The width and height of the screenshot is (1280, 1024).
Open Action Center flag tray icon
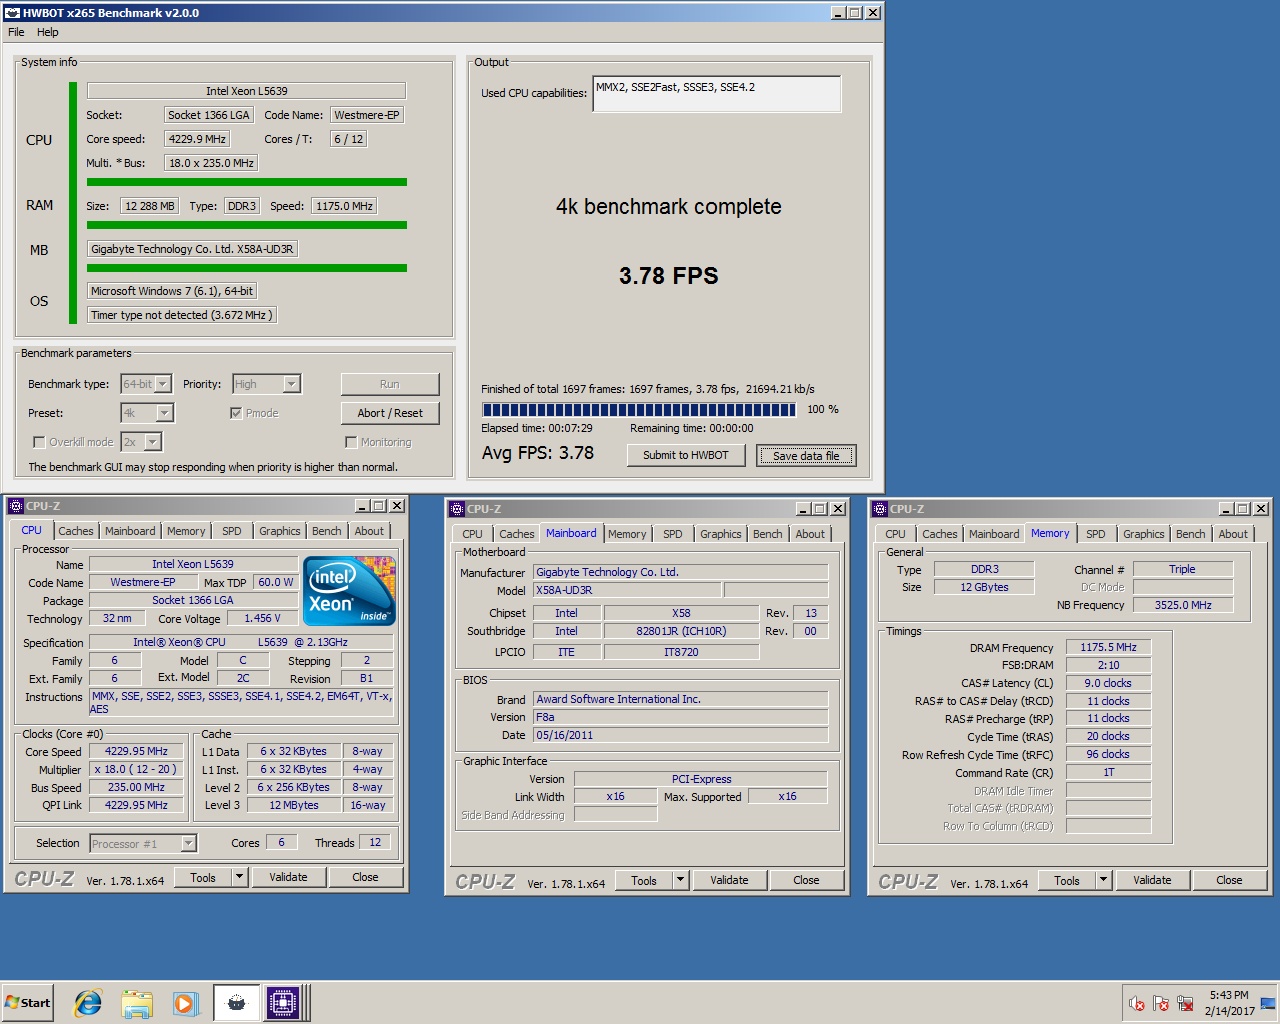1161,1003
